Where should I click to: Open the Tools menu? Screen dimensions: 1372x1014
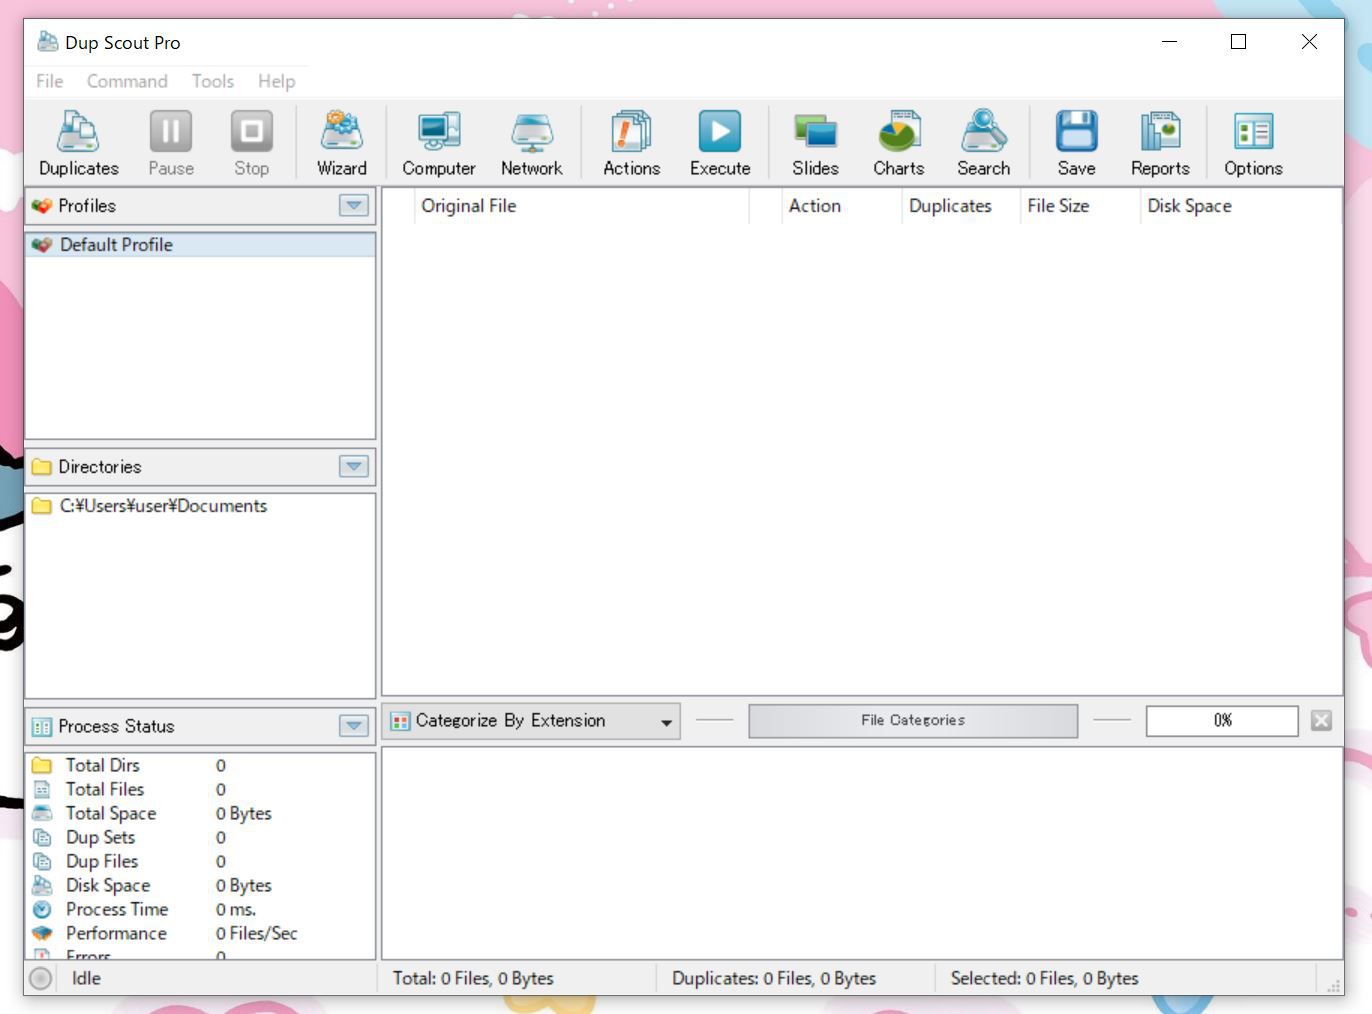tap(212, 81)
